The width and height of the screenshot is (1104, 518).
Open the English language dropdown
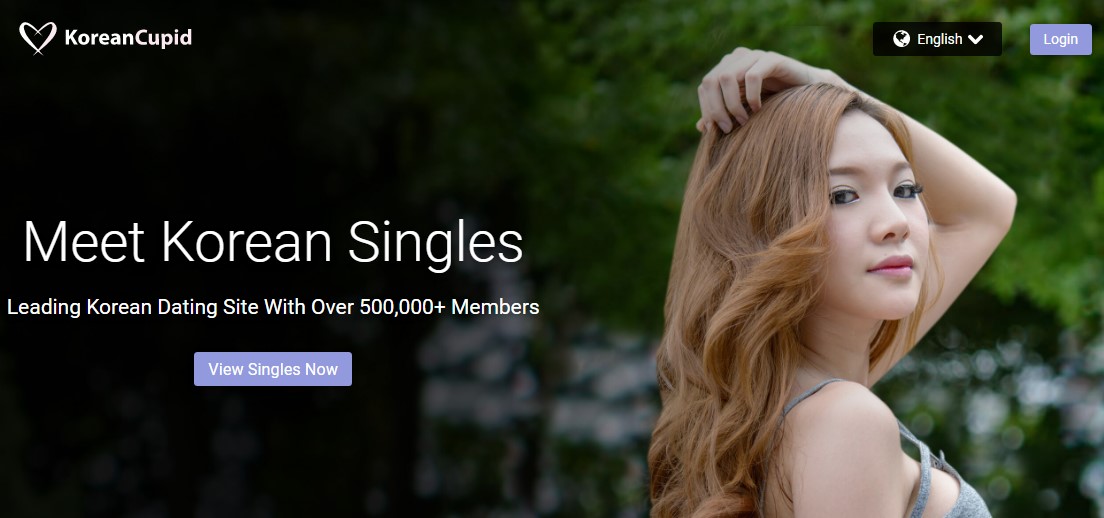tap(937, 39)
